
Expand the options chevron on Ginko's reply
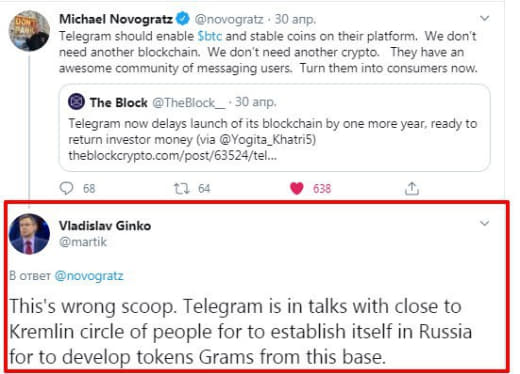coord(484,223)
